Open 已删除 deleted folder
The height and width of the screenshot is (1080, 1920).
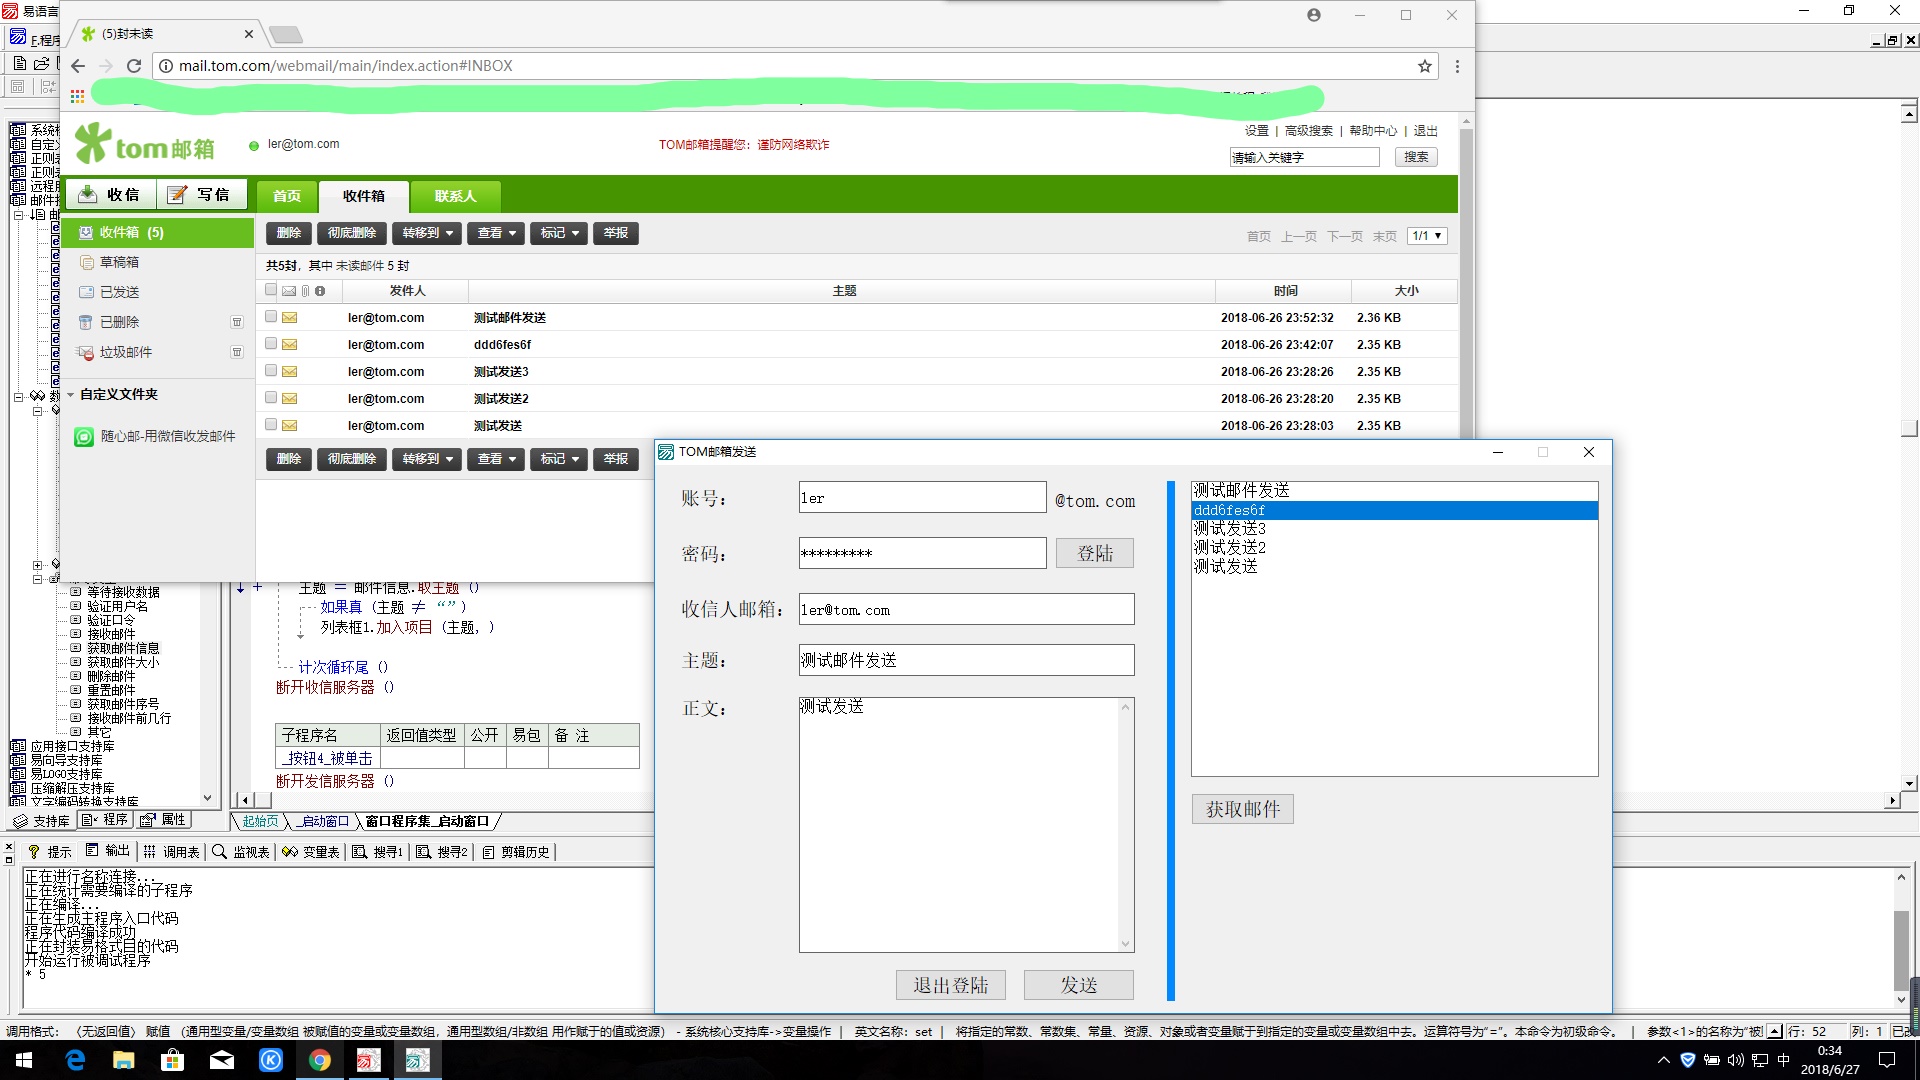(x=119, y=322)
